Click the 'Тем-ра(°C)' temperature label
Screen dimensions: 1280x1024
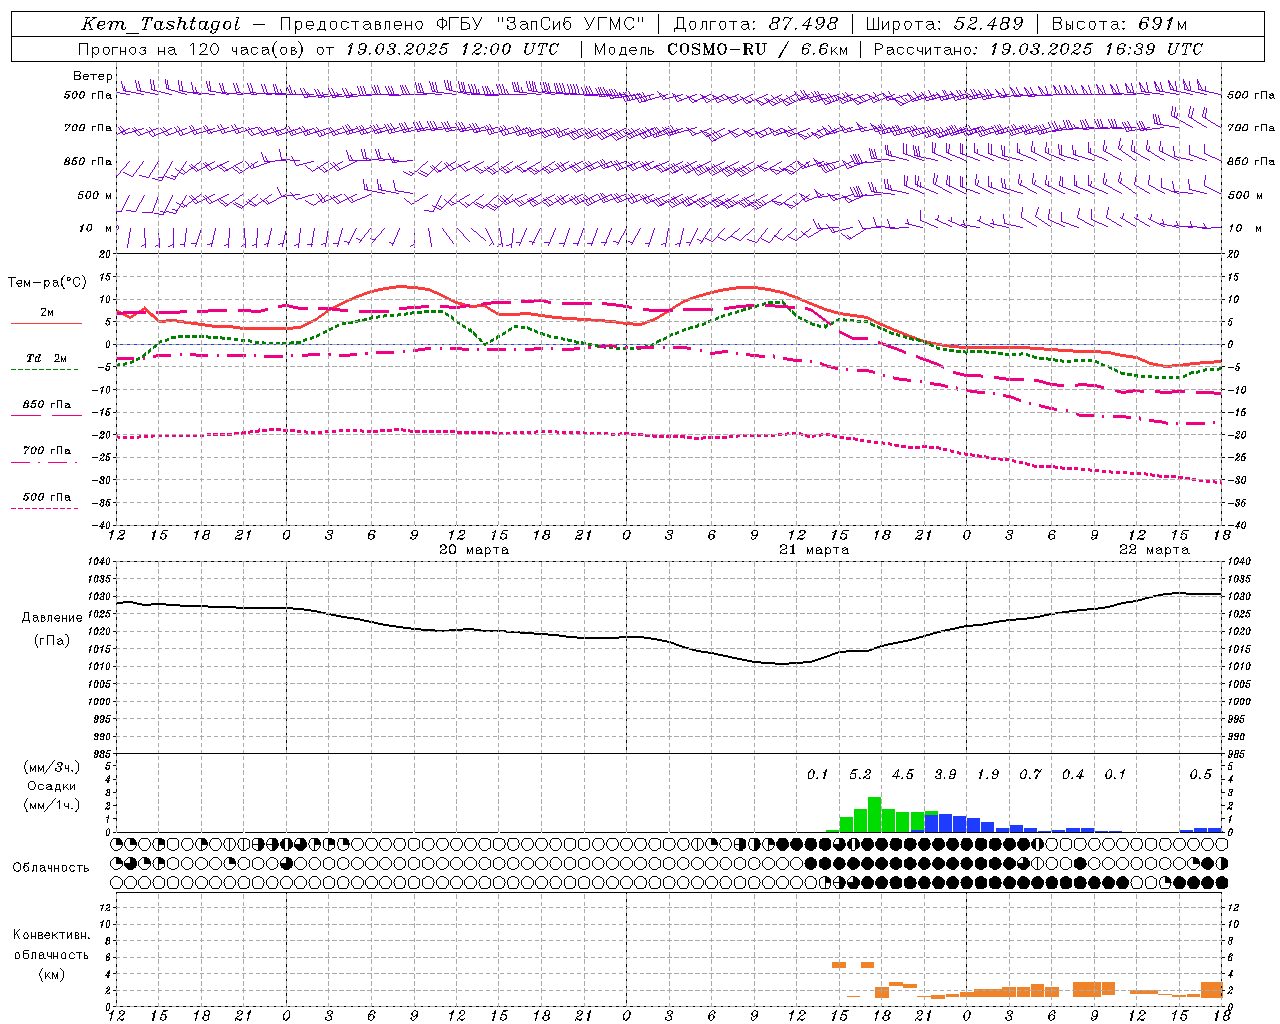point(47,283)
